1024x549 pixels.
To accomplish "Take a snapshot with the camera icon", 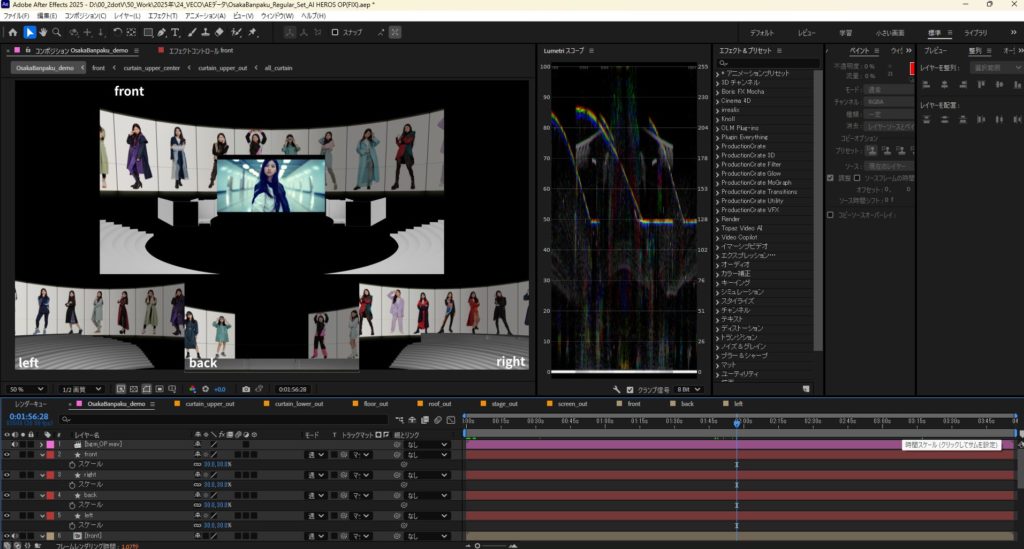I will coord(246,389).
